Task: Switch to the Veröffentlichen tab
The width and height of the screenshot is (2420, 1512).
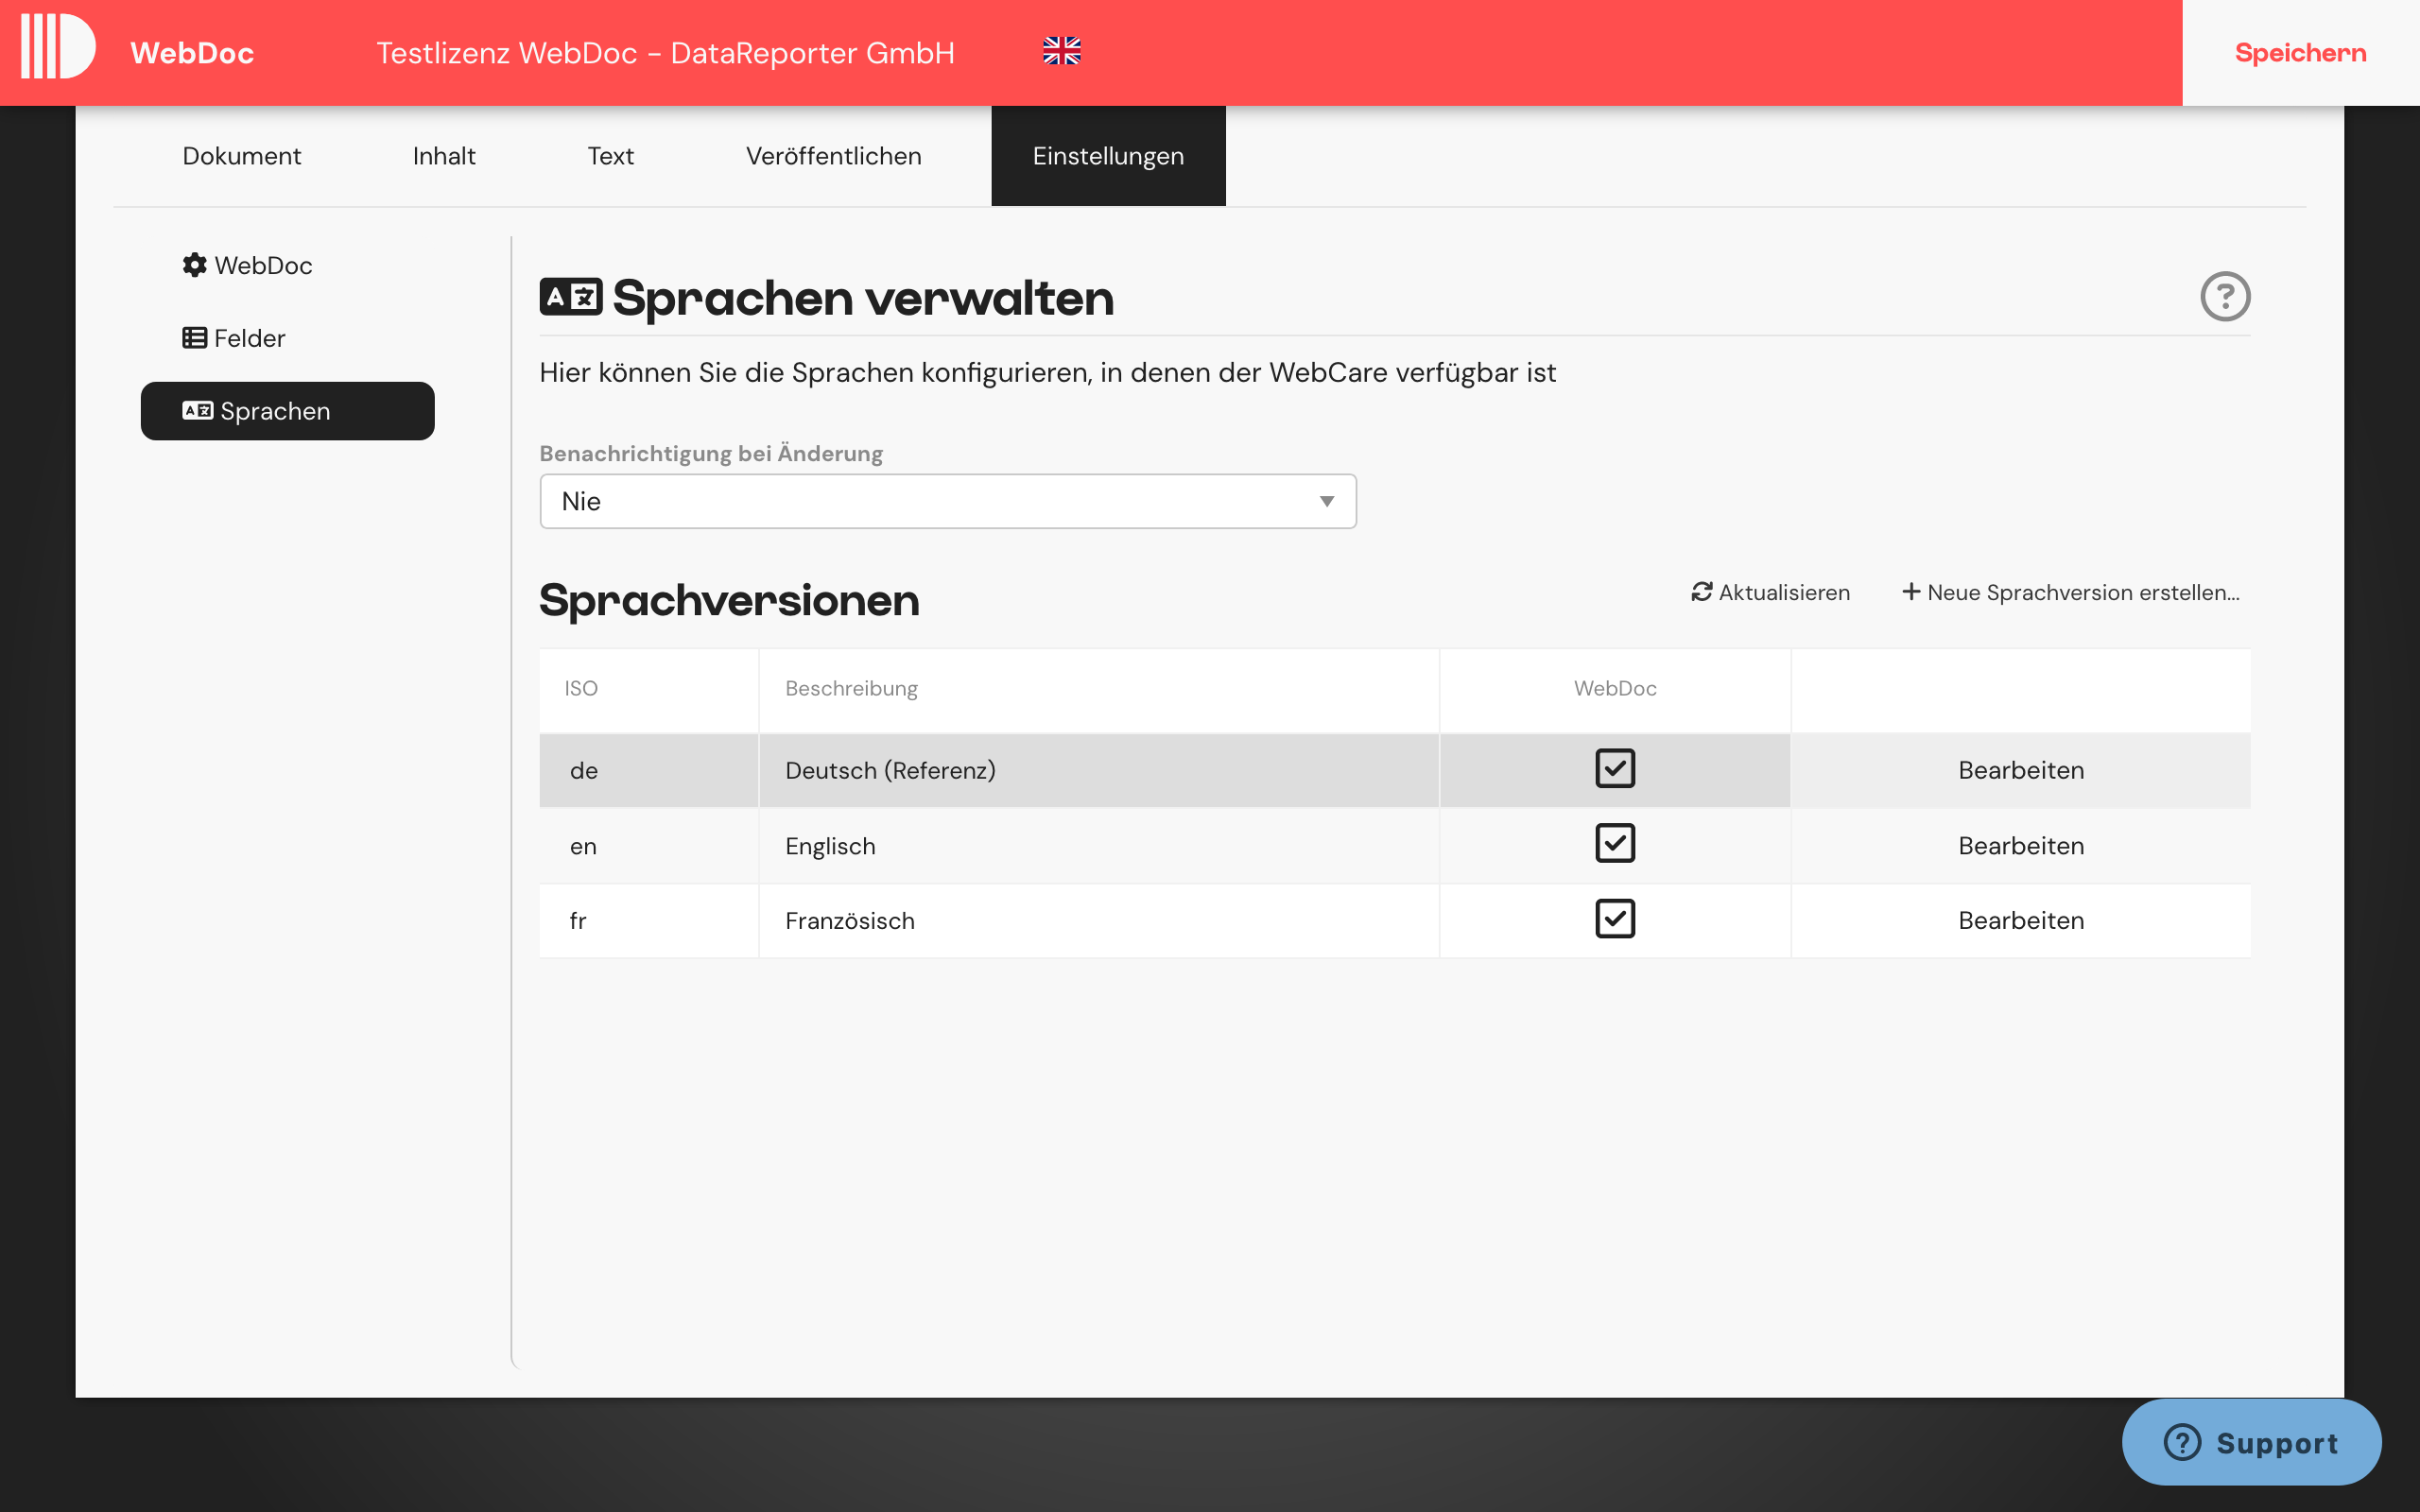Action: (833, 155)
